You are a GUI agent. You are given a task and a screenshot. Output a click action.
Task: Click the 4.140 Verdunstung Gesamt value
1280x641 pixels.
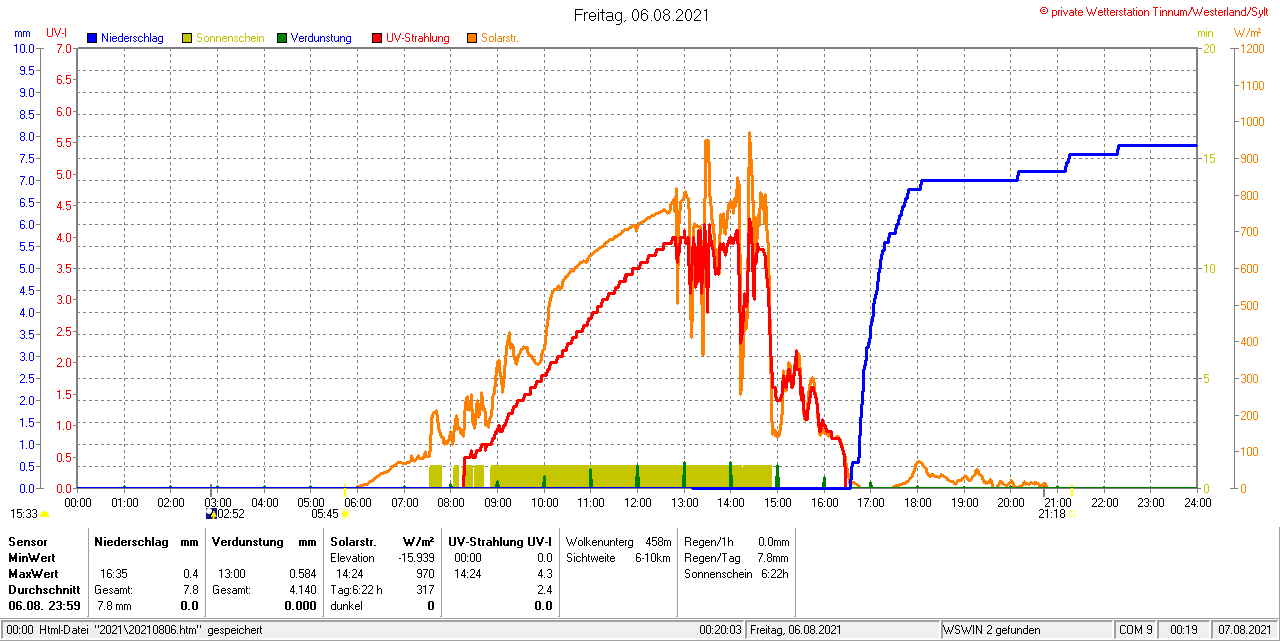(x=301, y=590)
